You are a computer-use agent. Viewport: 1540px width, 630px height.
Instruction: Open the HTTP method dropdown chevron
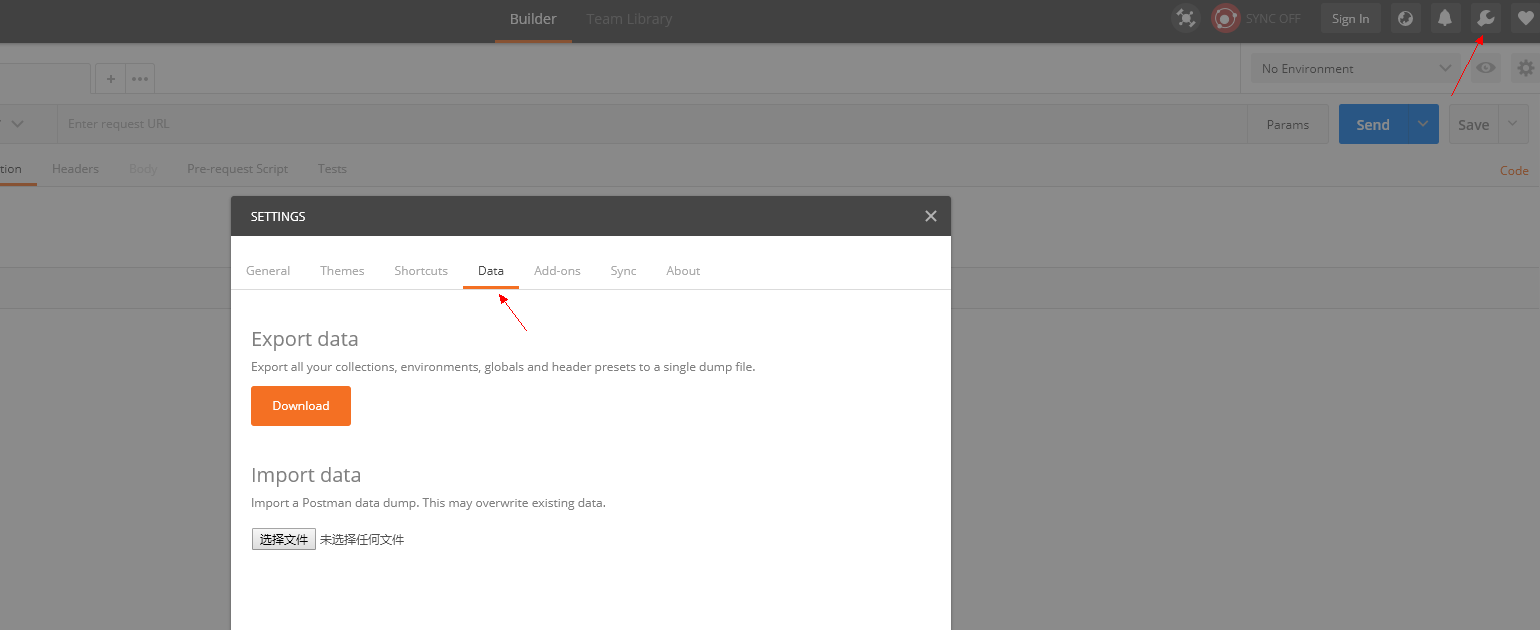coord(18,124)
